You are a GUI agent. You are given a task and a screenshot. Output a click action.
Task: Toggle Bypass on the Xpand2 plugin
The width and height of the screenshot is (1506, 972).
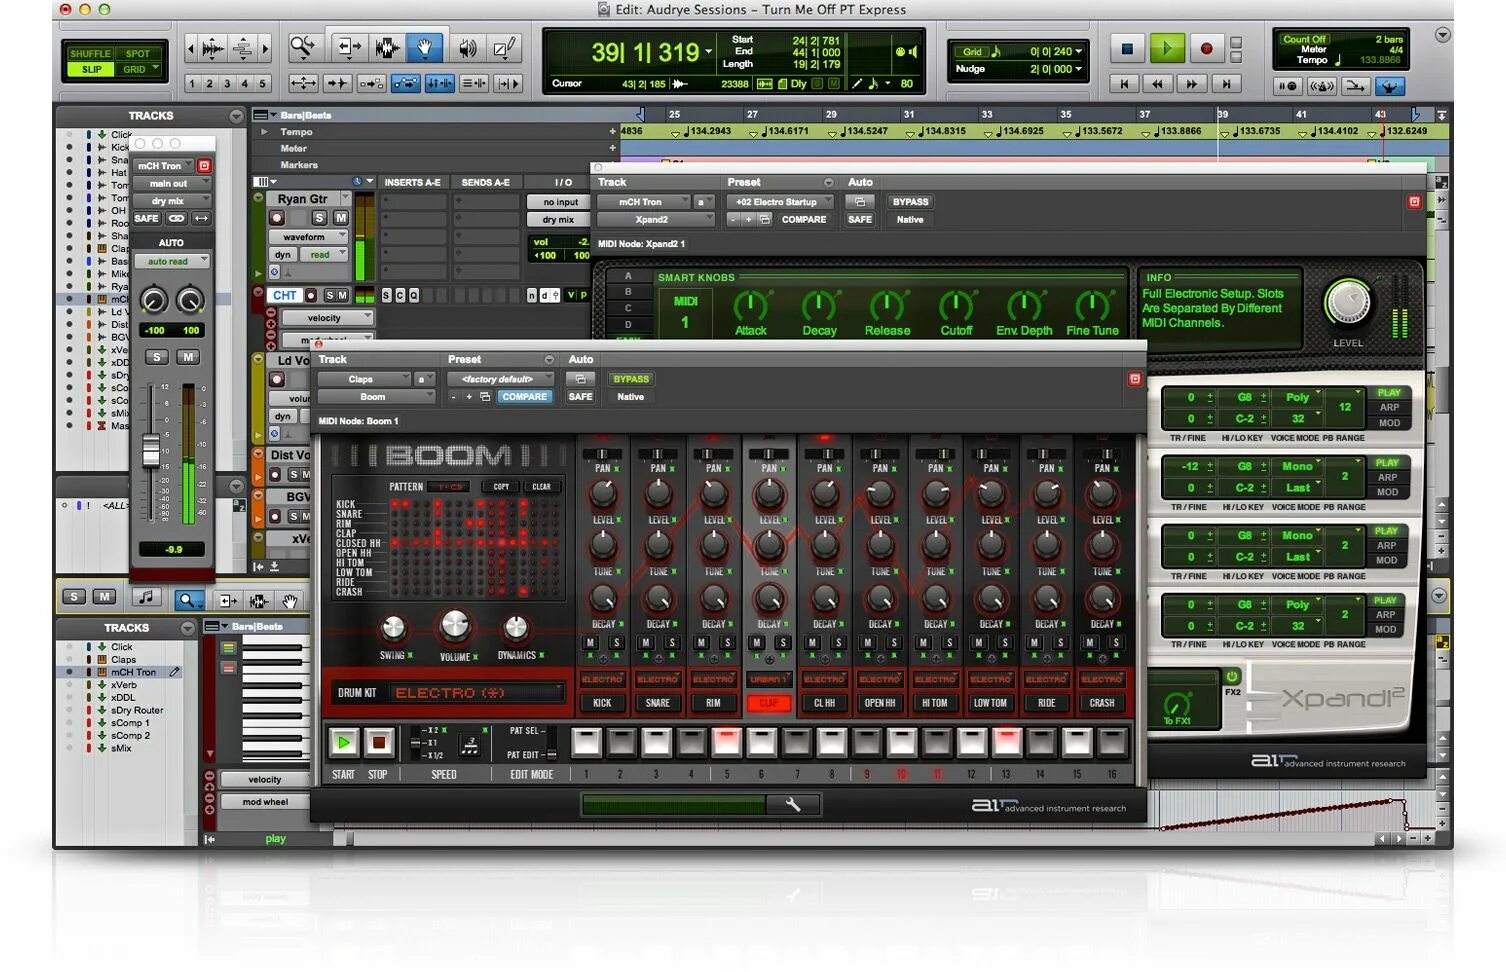click(x=910, y=202)
